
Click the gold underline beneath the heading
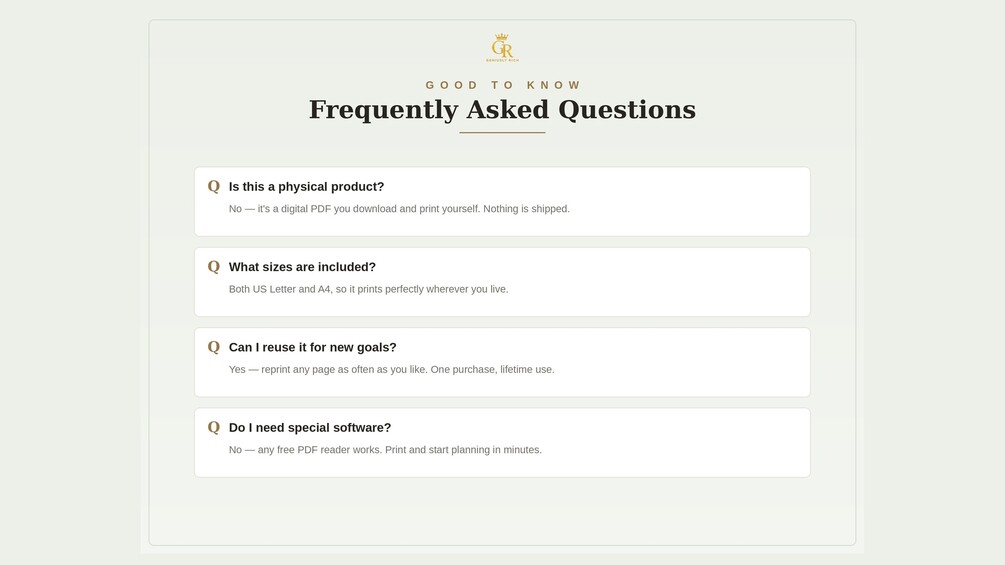point(502,133)
